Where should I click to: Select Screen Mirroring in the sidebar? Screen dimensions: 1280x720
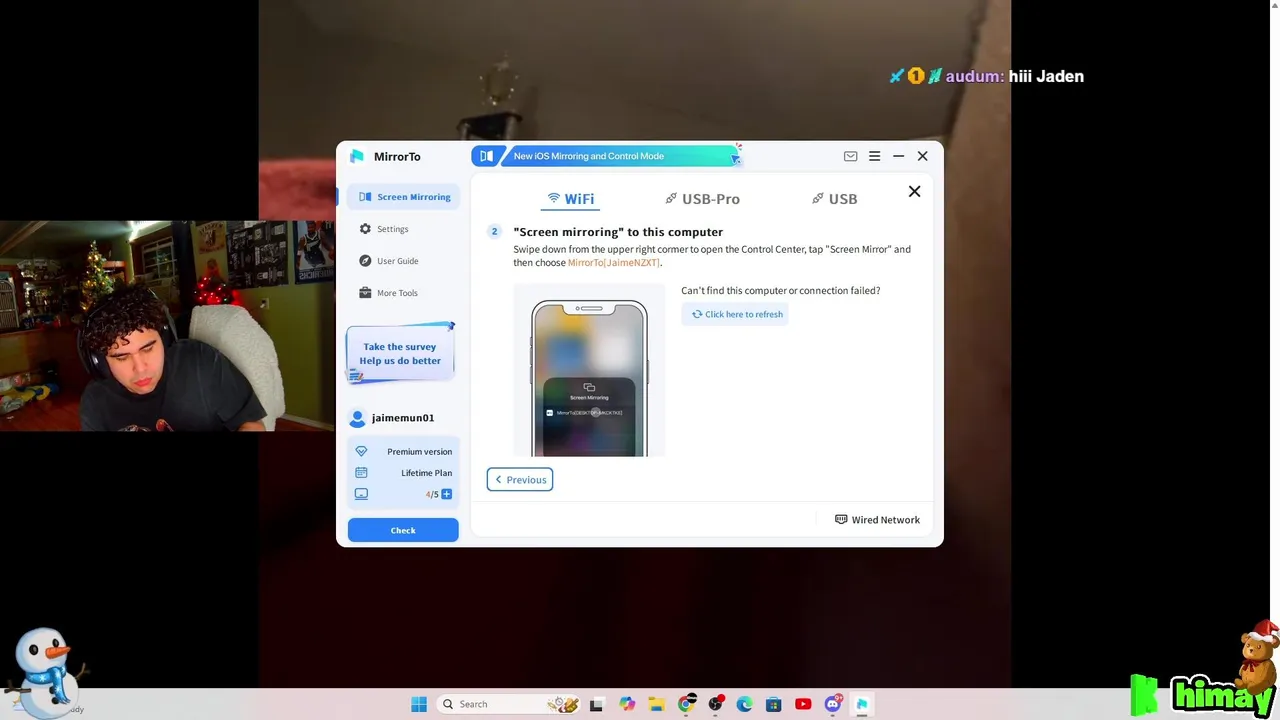click(x=404, y=197)
